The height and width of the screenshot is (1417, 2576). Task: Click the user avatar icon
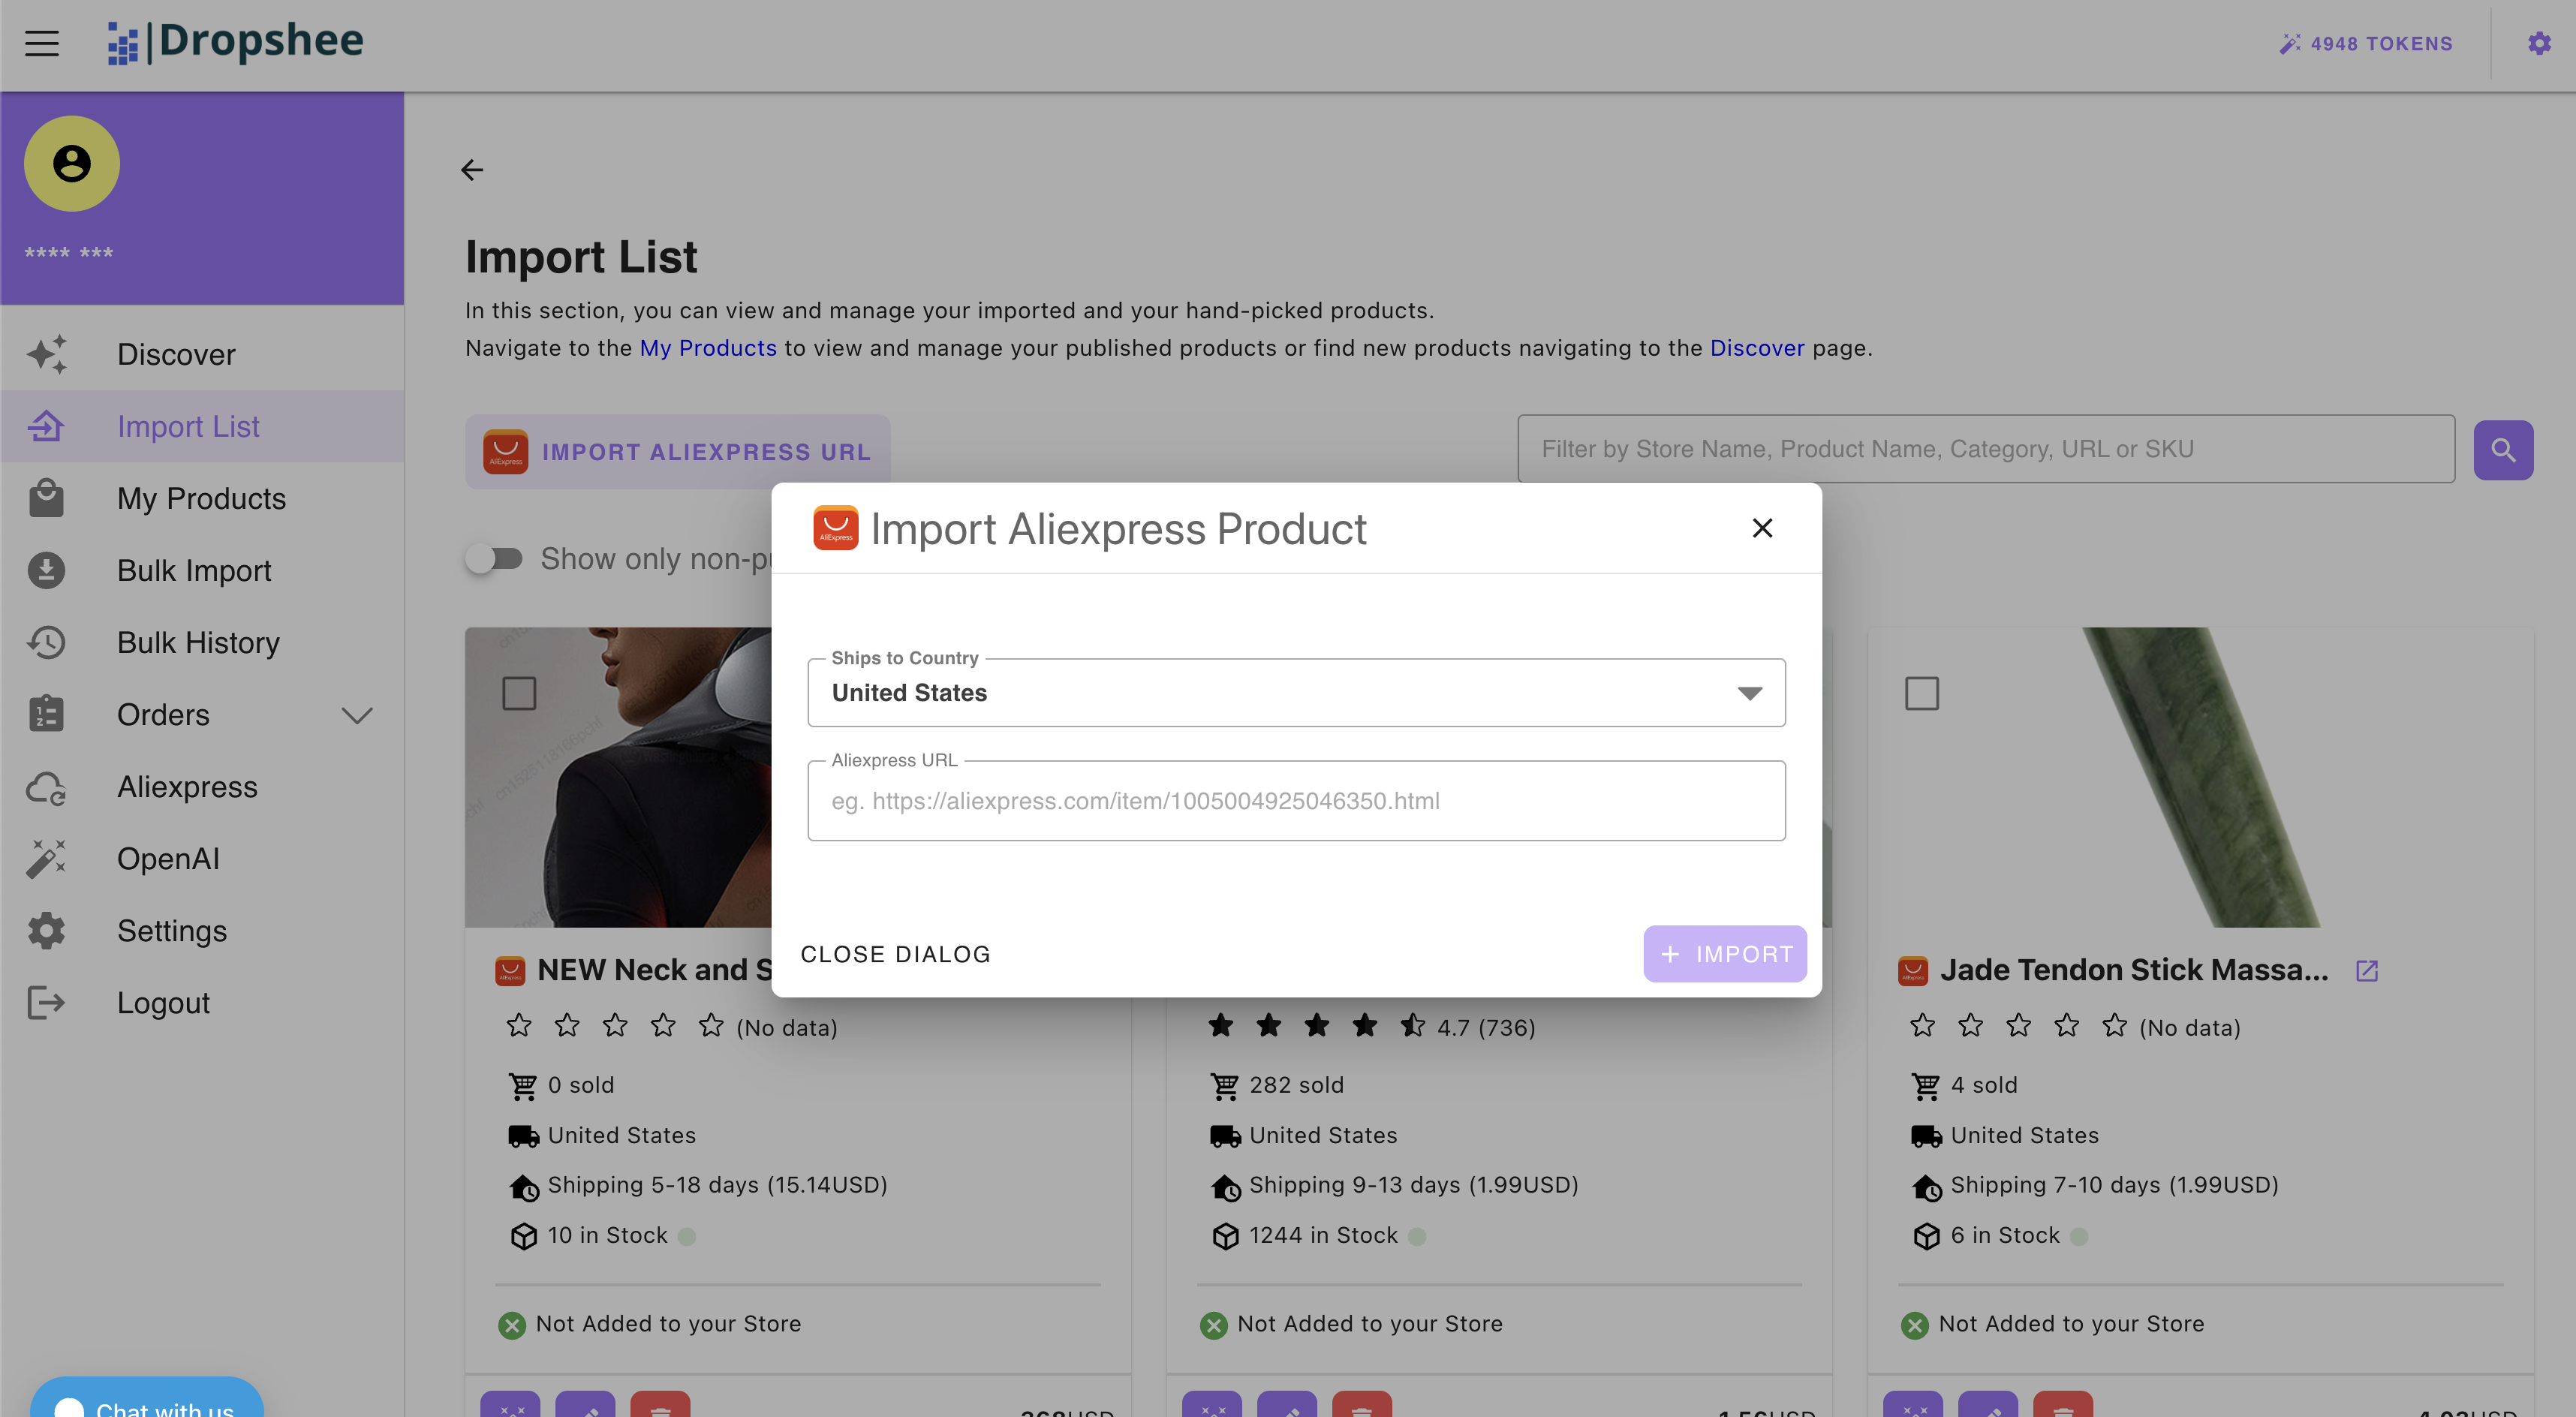72,163
